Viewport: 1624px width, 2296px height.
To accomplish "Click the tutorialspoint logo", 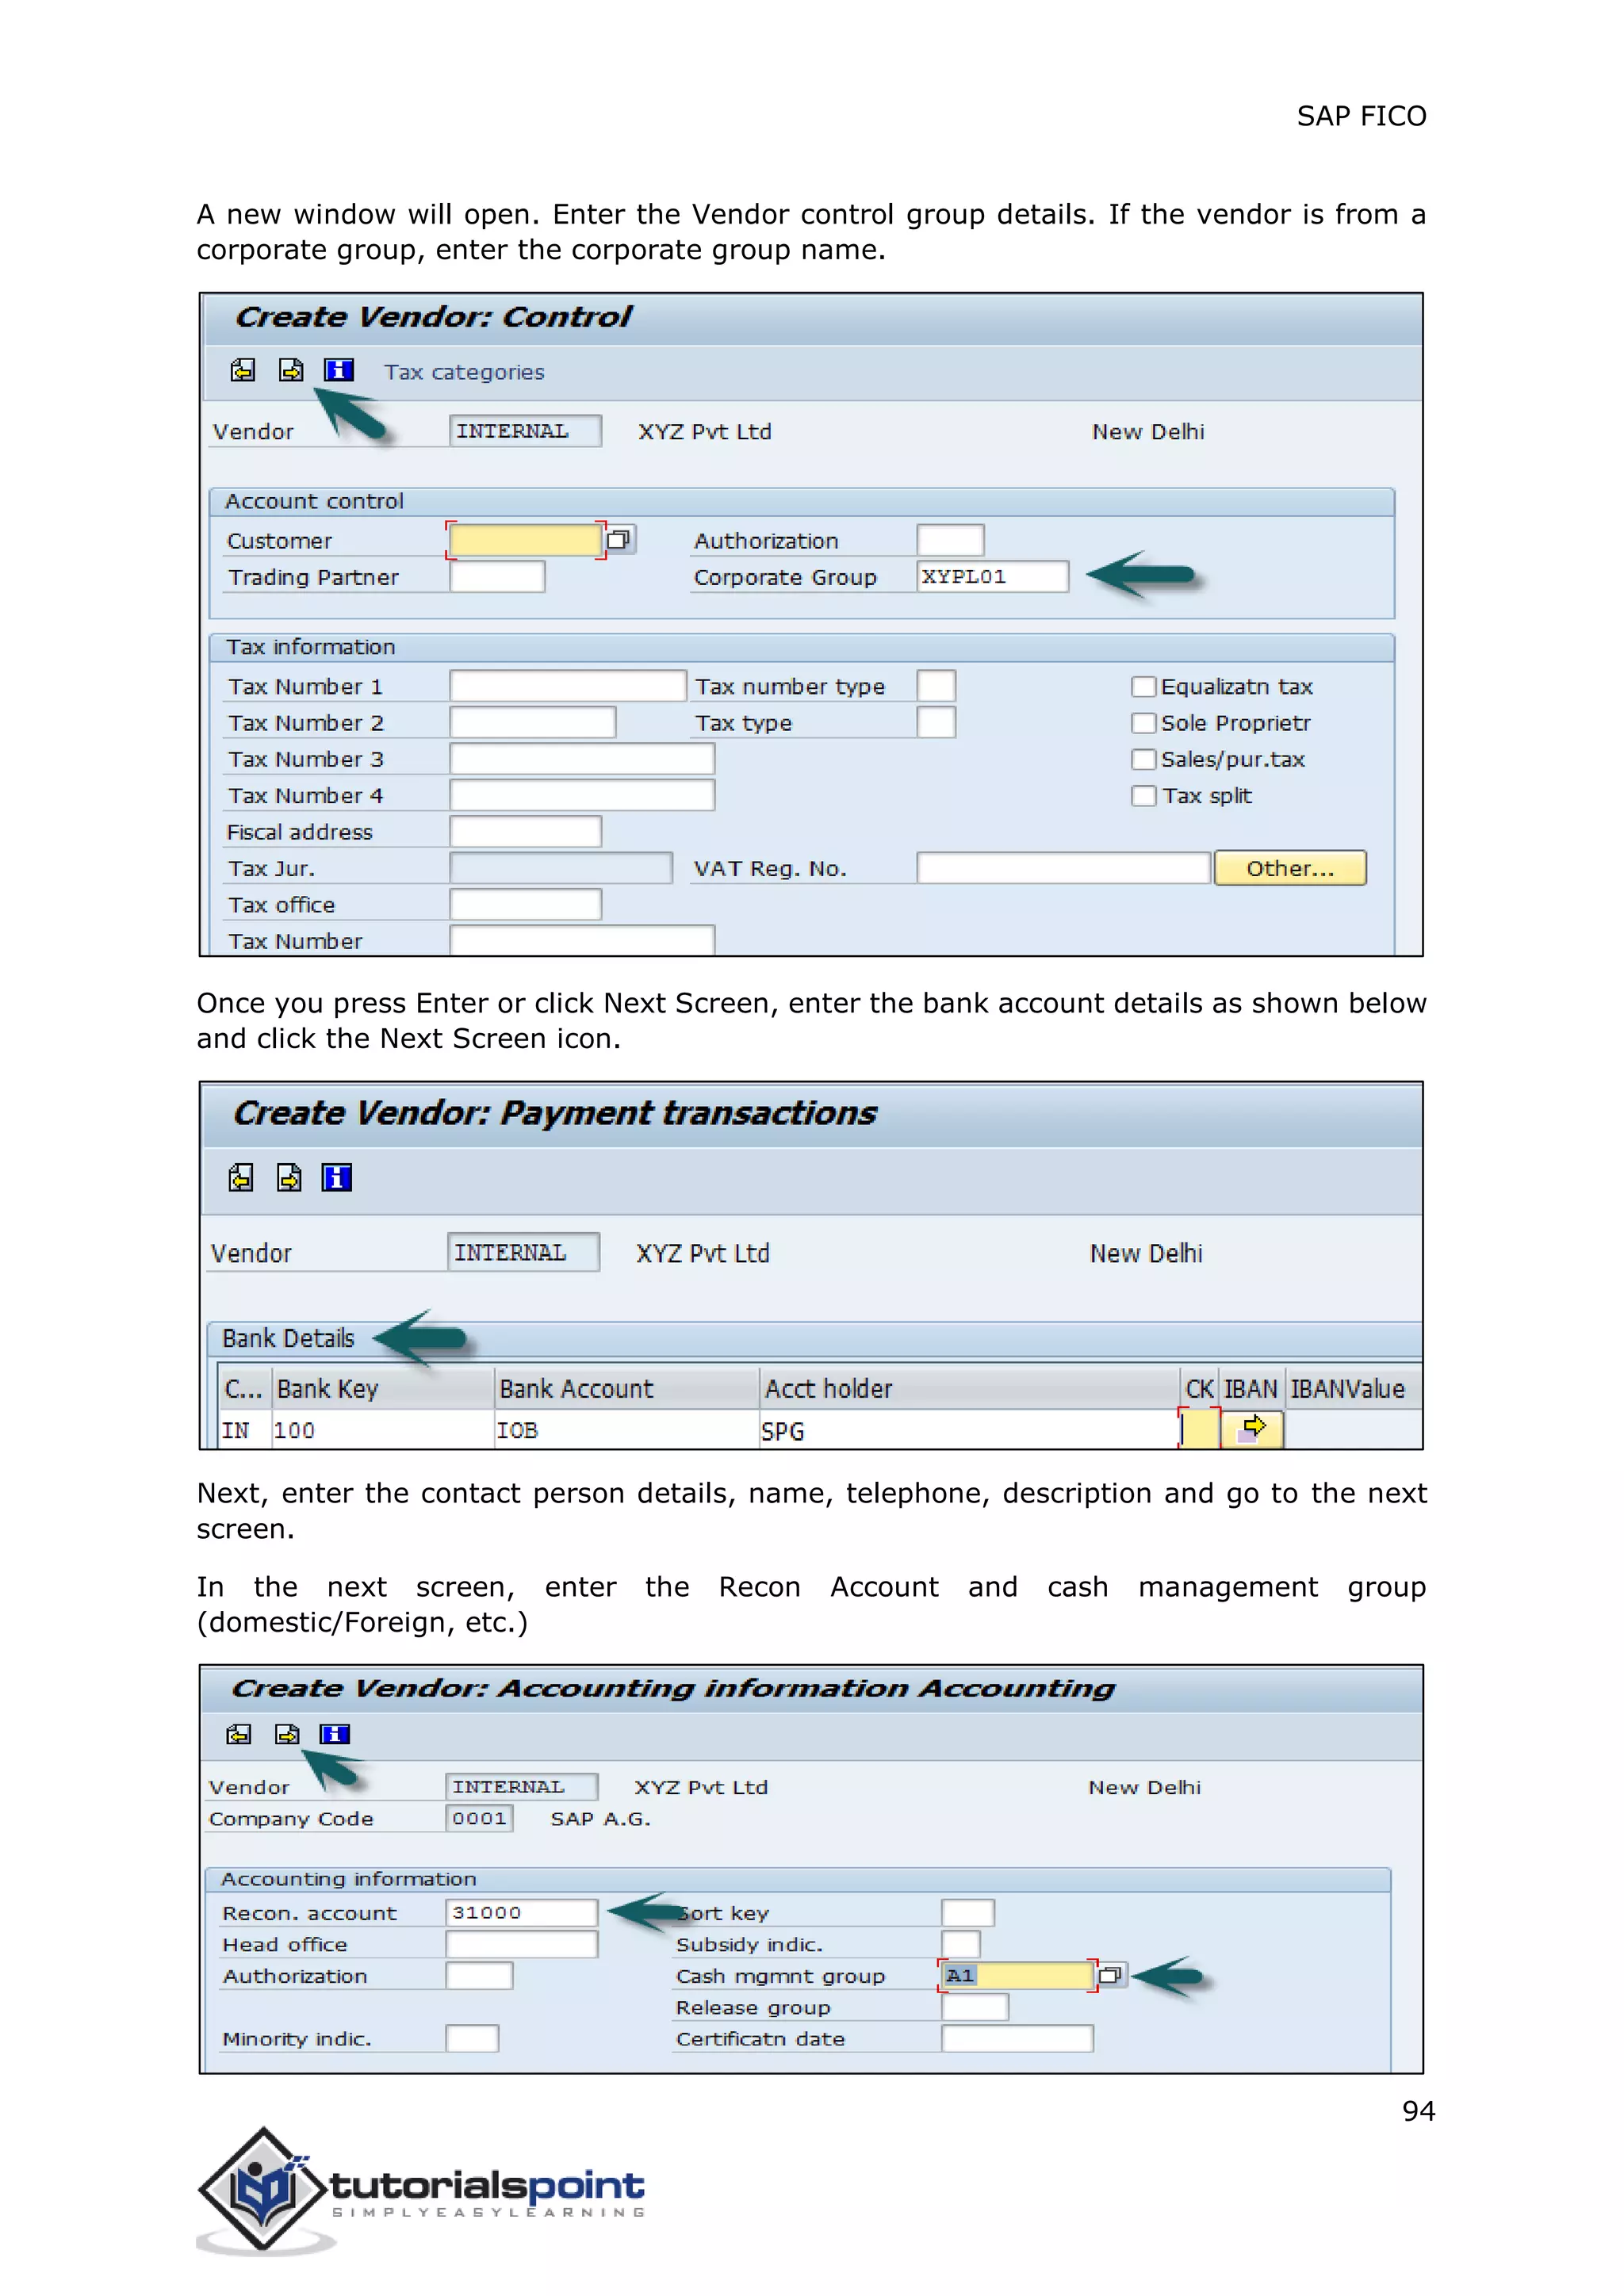I will [x=421, y=2190].
